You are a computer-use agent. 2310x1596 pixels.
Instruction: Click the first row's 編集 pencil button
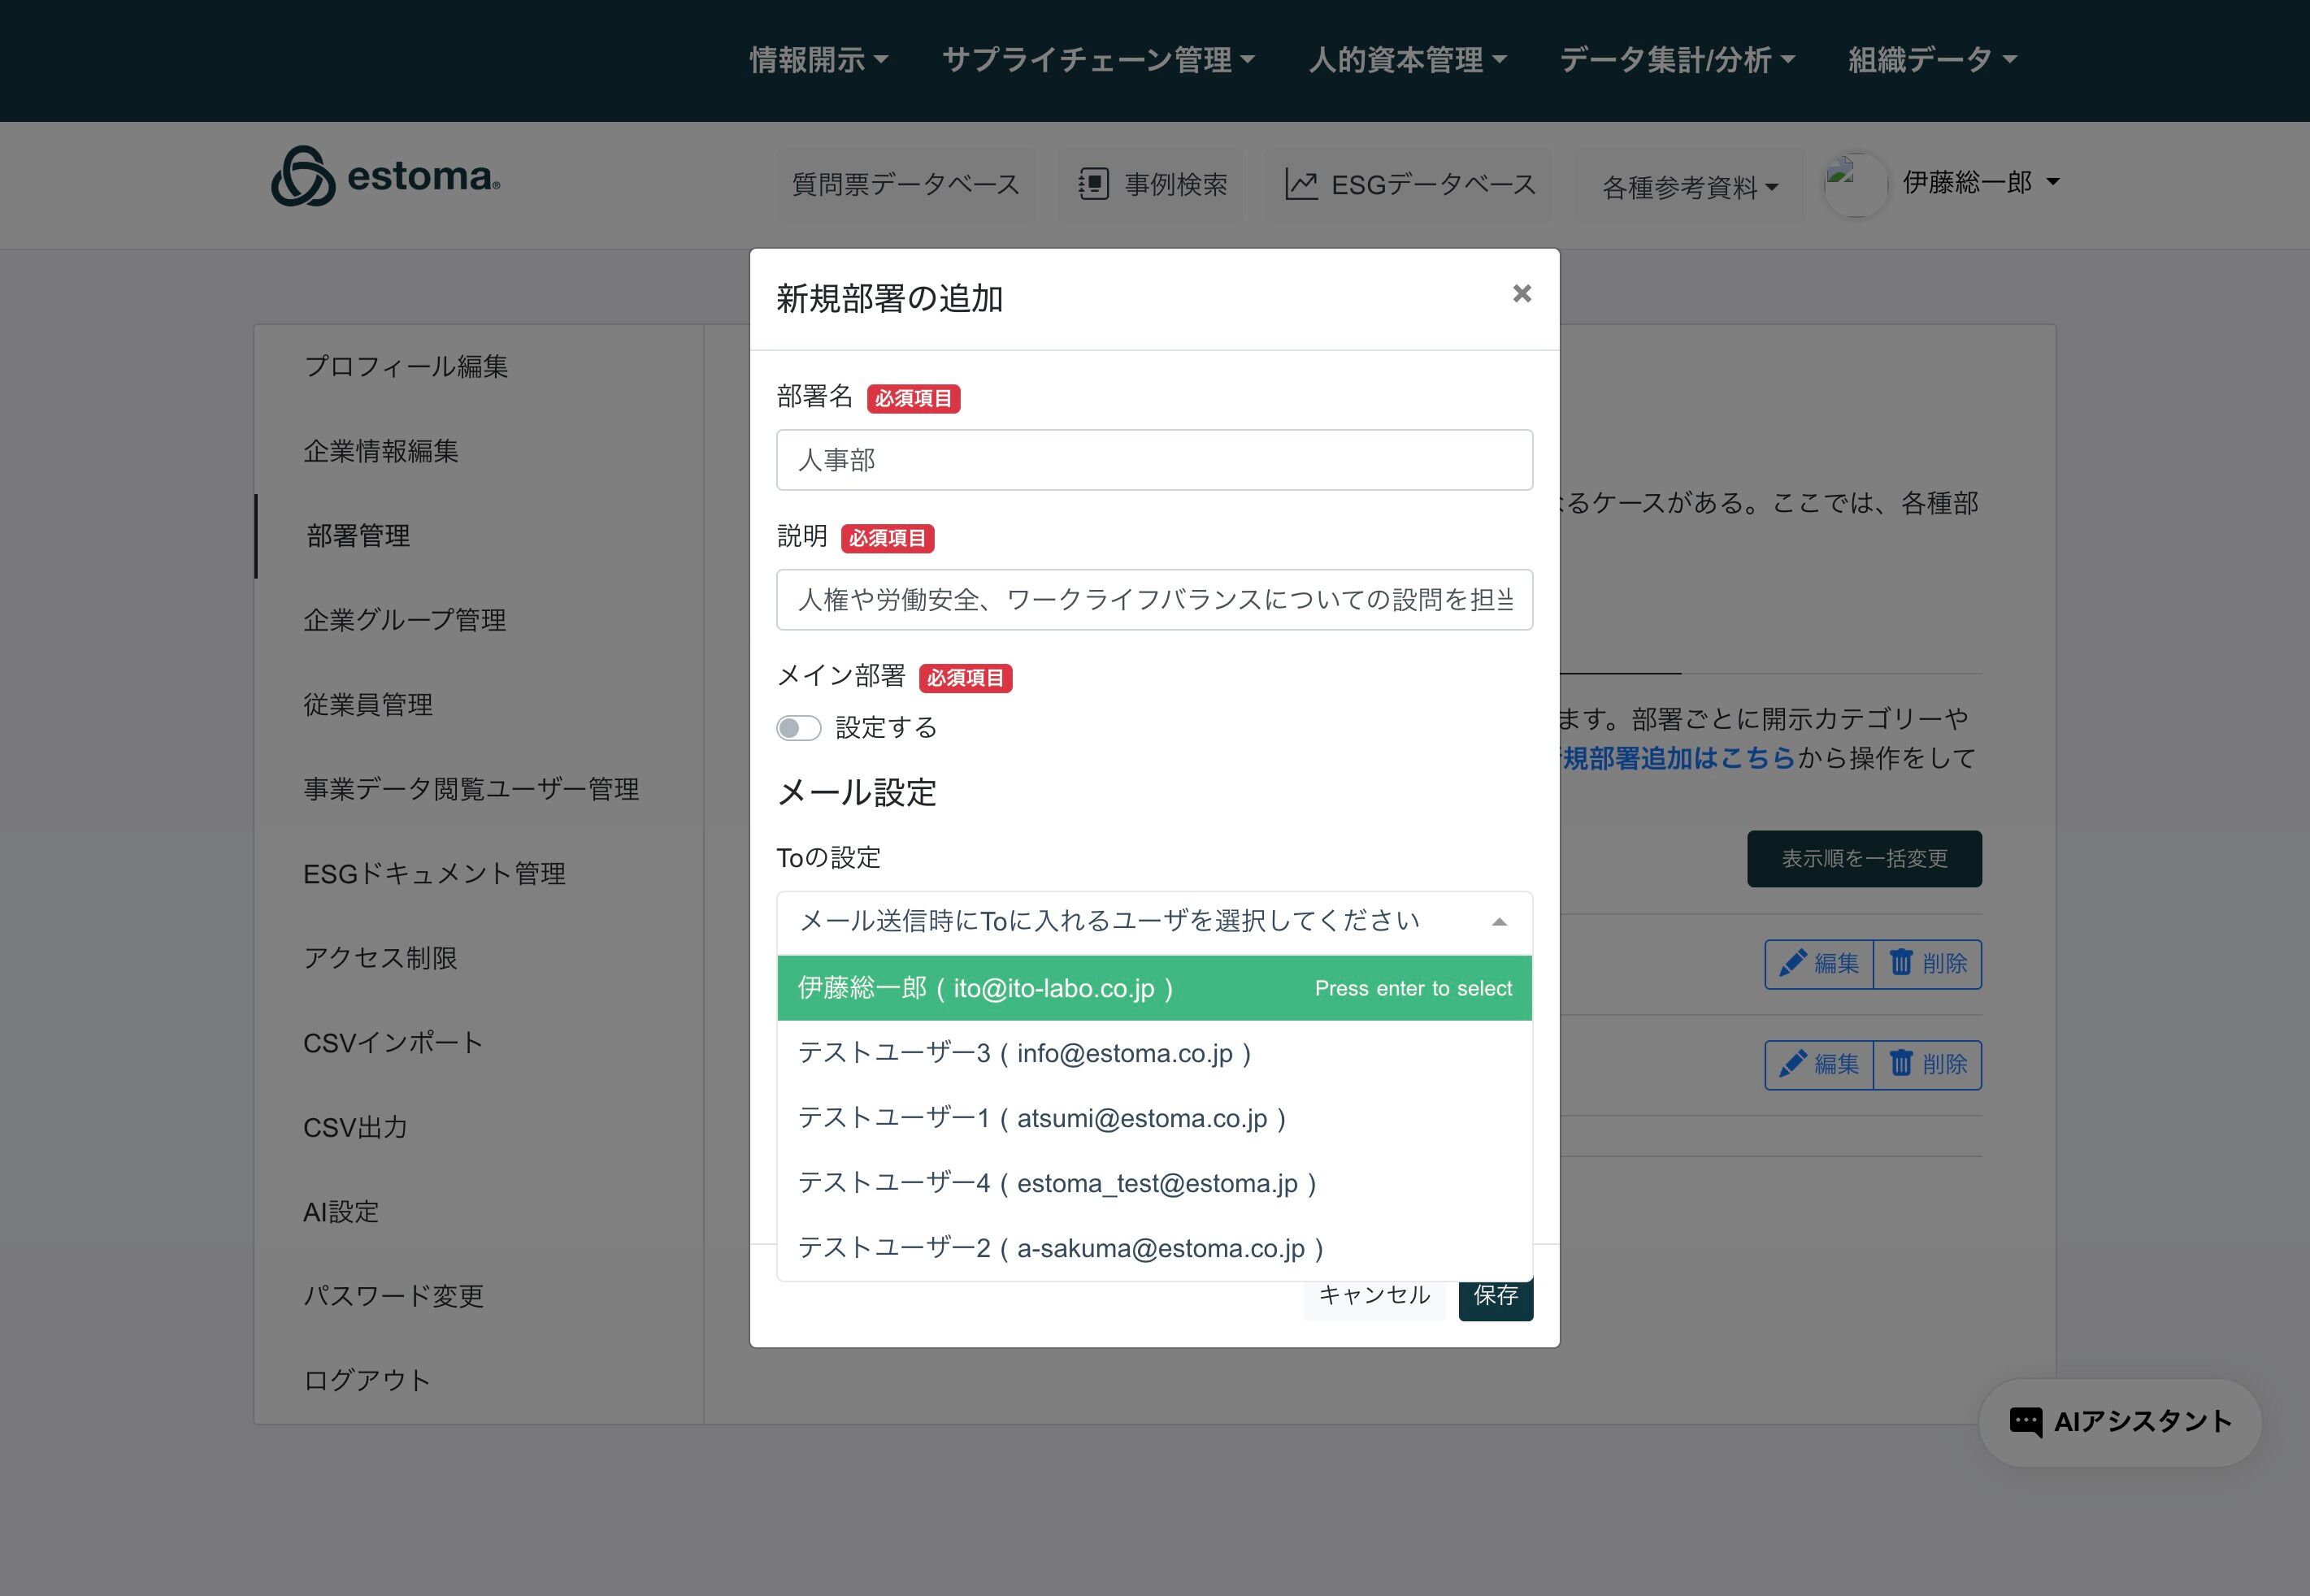[x=1818, y=964]
